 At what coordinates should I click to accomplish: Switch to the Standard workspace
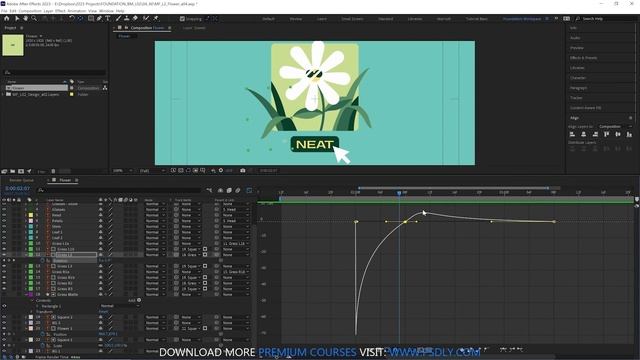[385, 19]
